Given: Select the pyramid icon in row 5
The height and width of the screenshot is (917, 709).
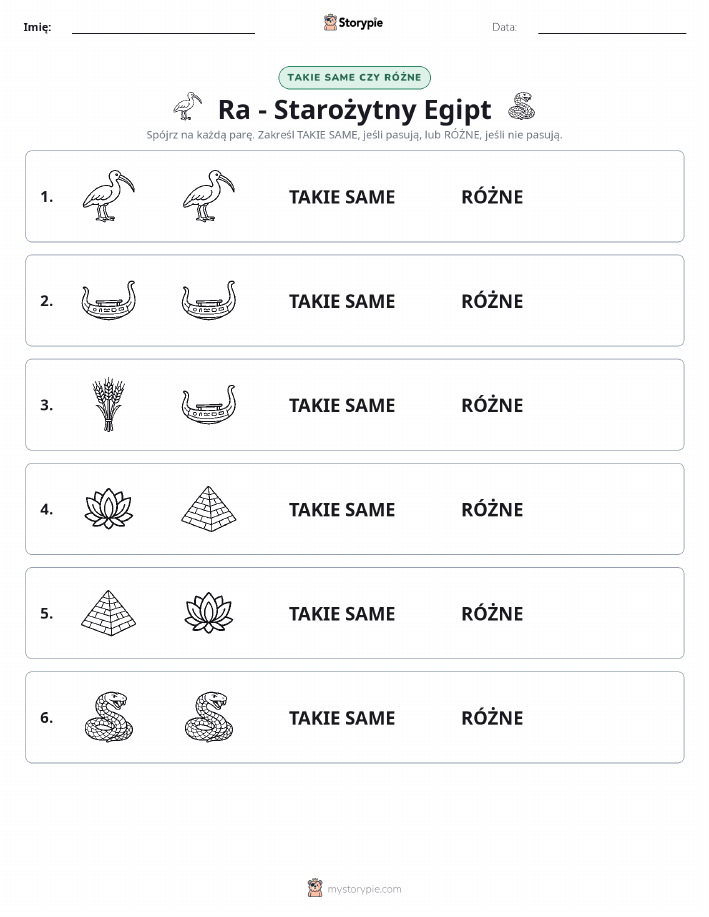Looking at the screenshot, I should coord(109,613).
